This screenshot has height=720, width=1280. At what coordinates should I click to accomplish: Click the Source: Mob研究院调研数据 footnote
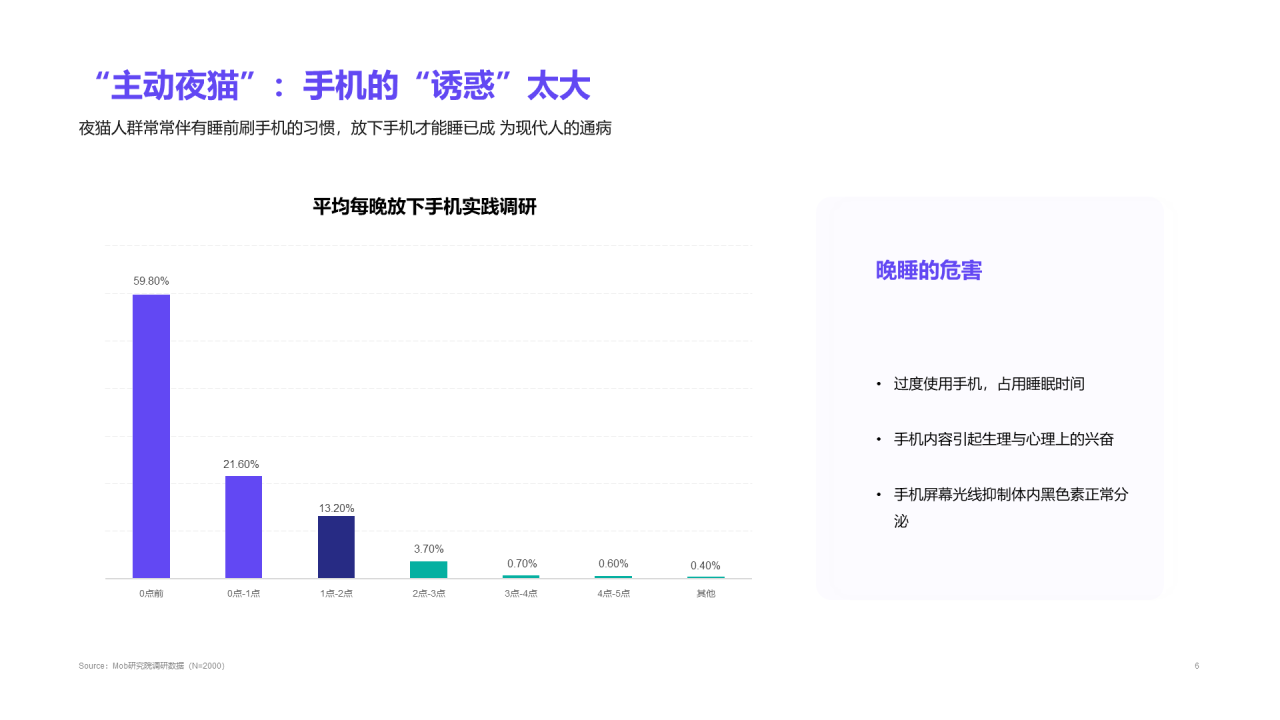click(152, 666)
